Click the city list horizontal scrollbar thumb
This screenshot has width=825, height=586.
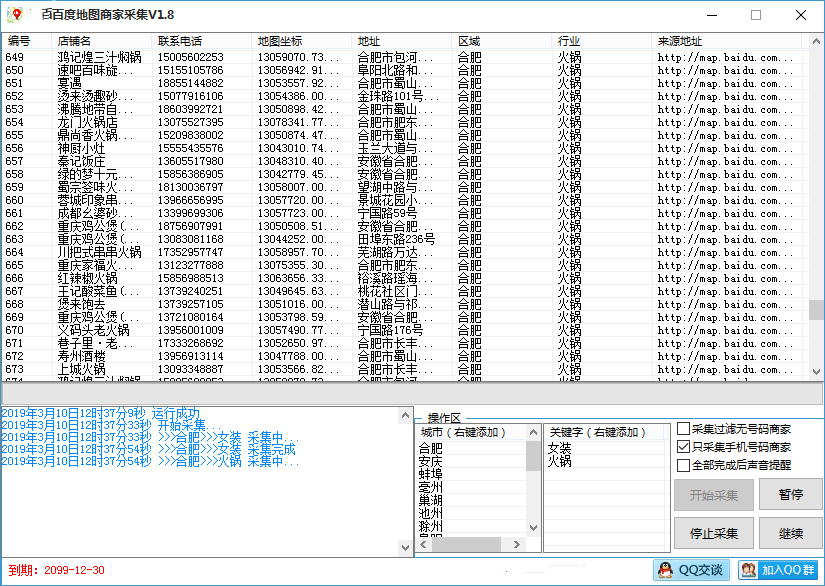click(x=466, y=544)
